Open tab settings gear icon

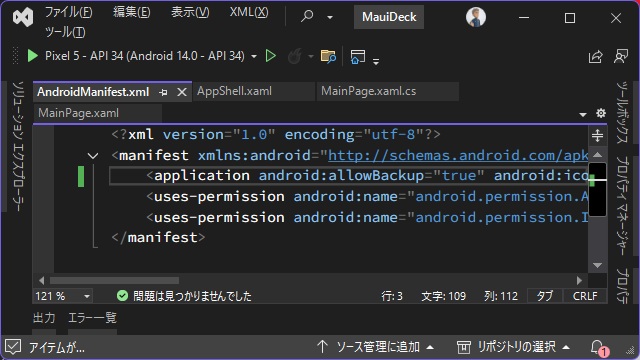coord(600,113)
